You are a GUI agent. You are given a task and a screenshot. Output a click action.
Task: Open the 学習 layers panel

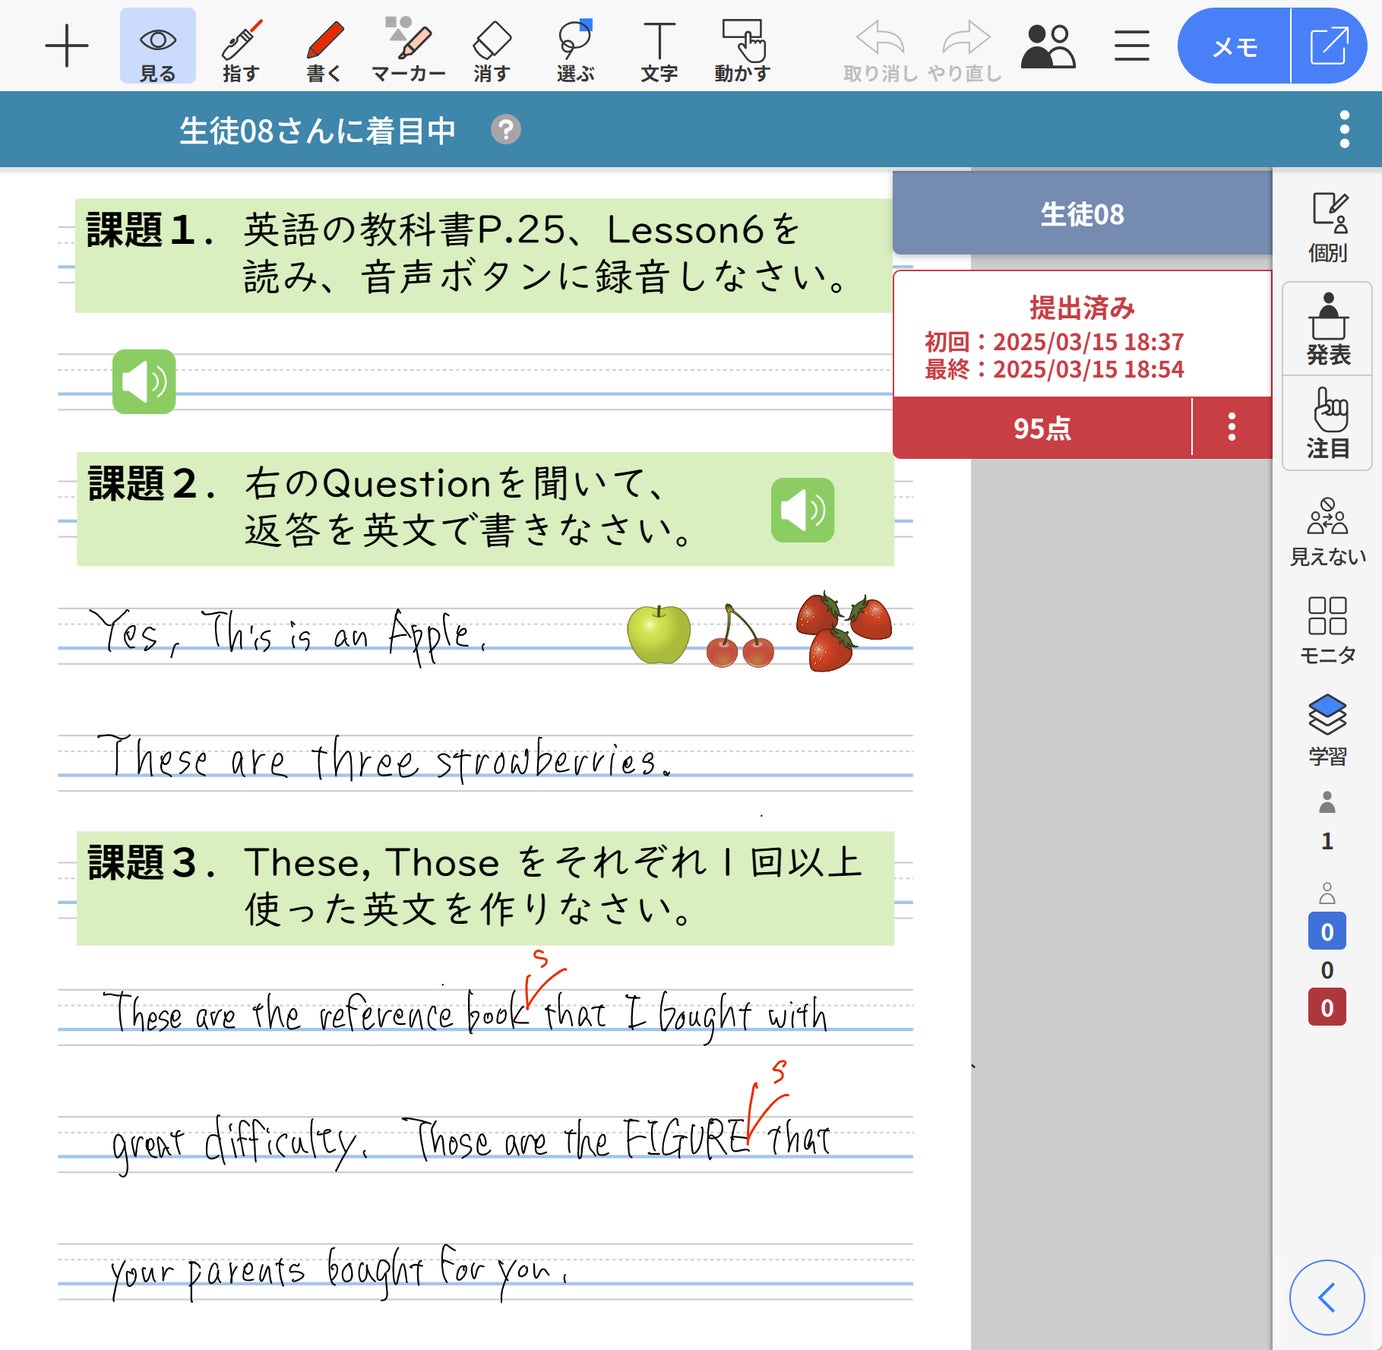point(1328,730)
